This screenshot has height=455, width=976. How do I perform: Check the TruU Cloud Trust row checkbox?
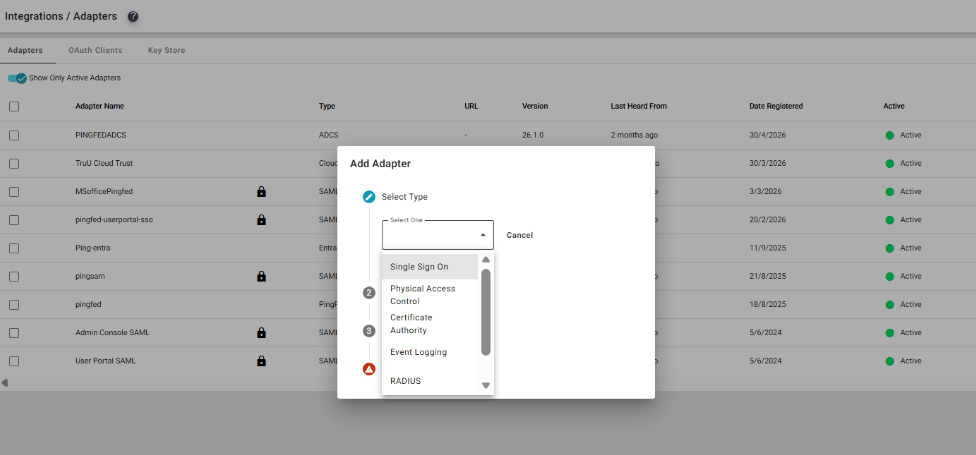(14, 164)
